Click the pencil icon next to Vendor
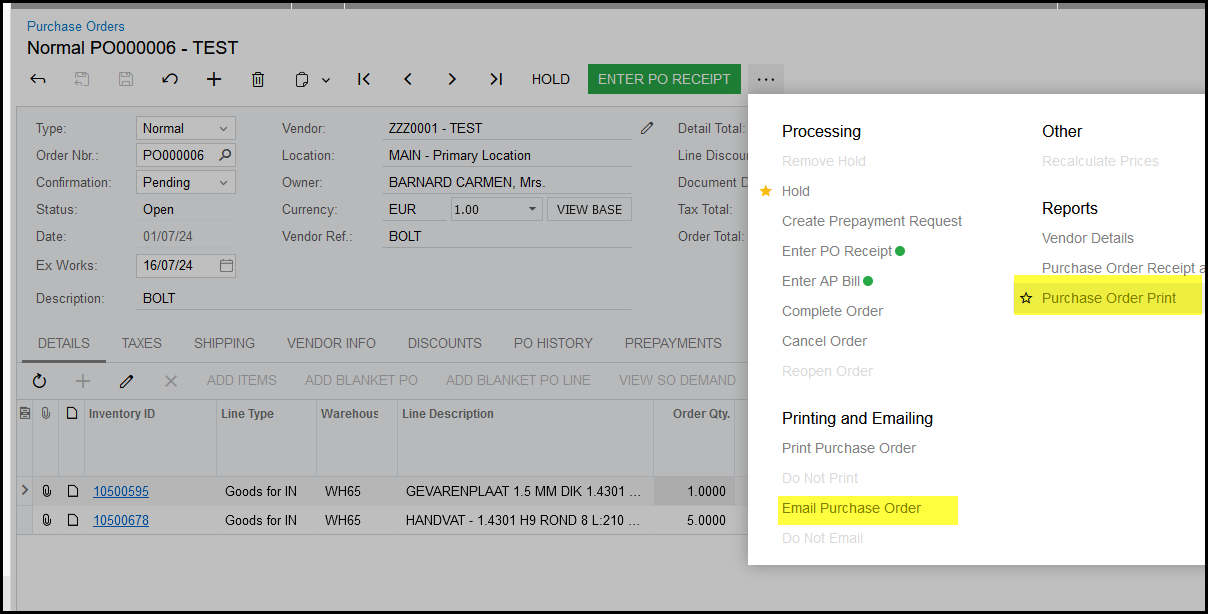 (x=647, y=128)
